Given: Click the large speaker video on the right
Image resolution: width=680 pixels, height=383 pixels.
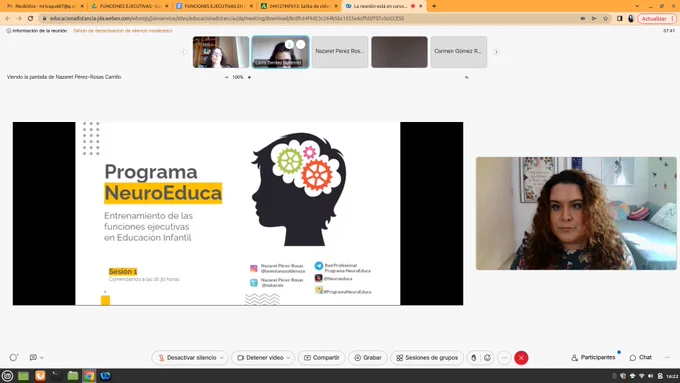Looking at the screenshot, I should click(576, 213).
